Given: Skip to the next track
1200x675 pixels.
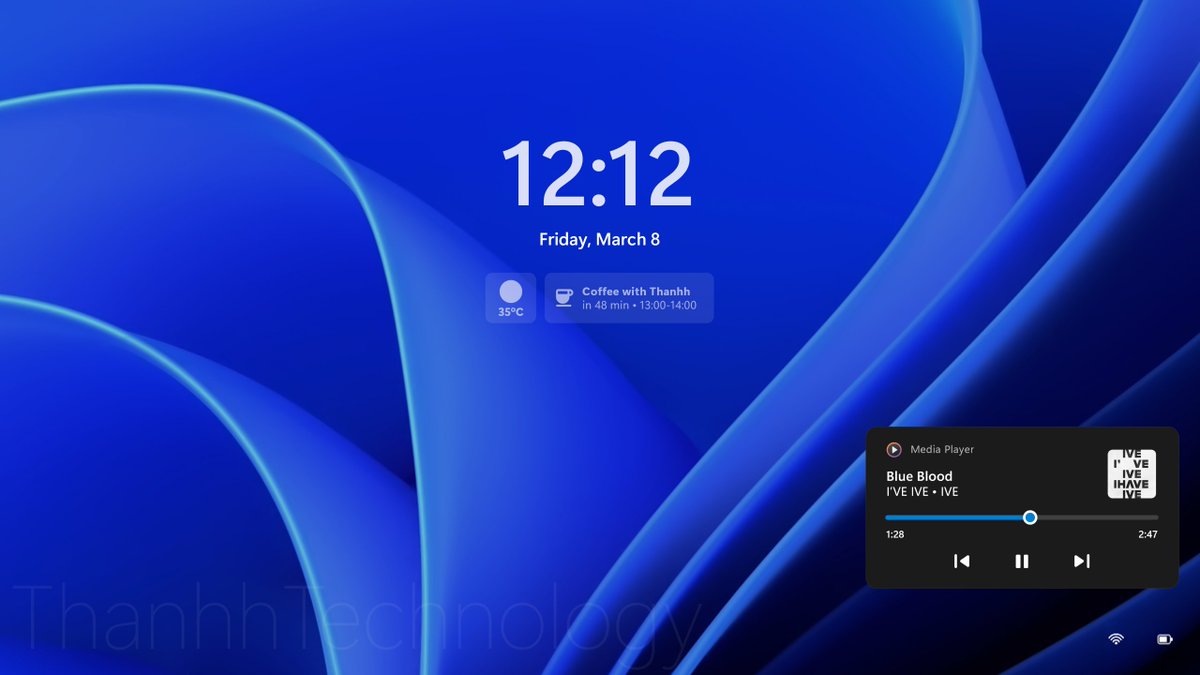Looking at the screenshot, I should (x=1081, y=561).
